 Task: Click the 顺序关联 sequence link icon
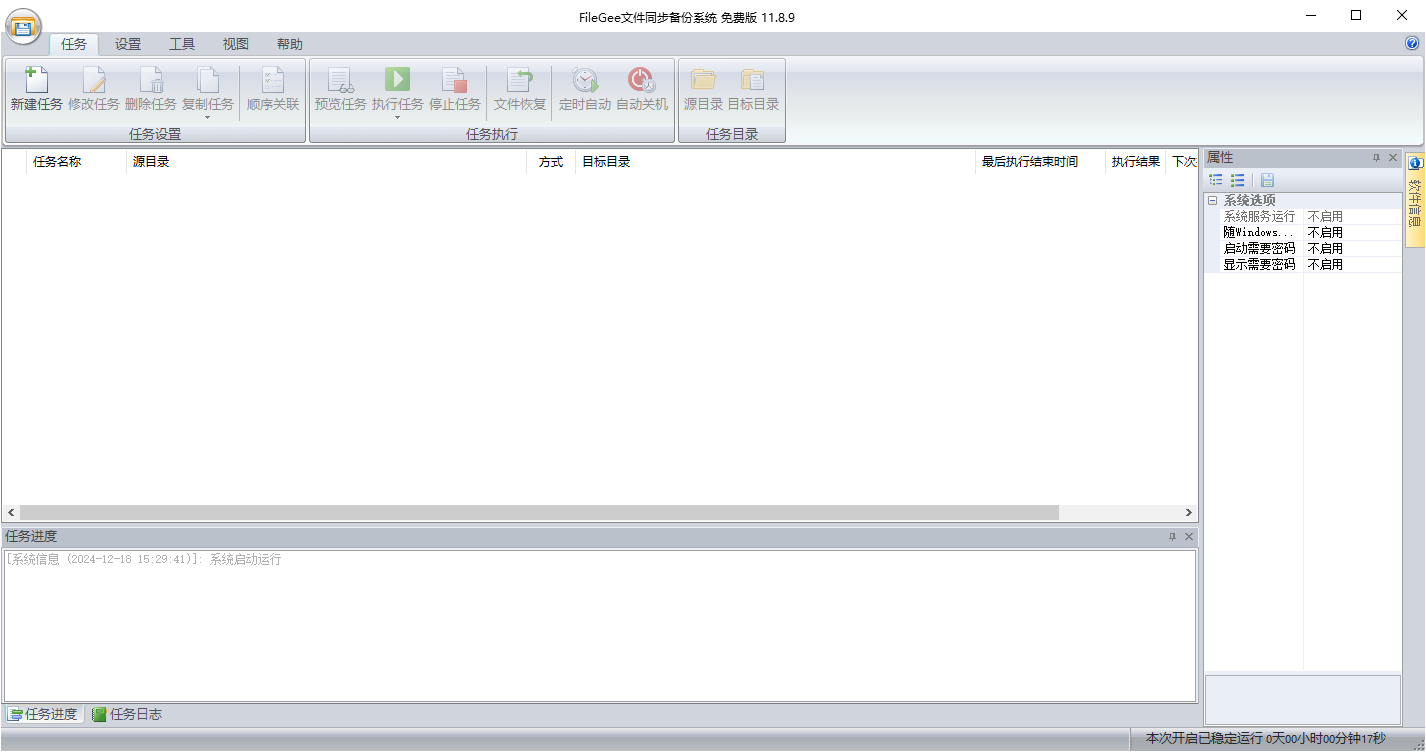click(x=273, y=80)
